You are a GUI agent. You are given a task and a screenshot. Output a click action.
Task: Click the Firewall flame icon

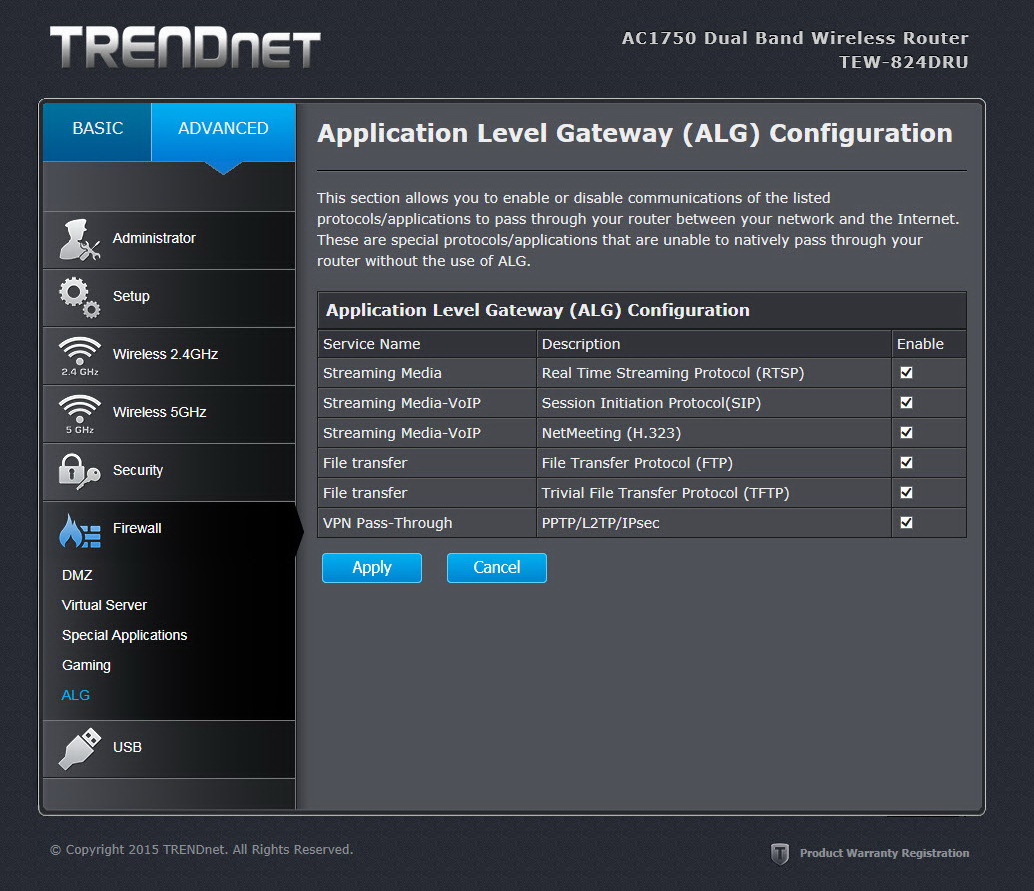coord(80,531)
